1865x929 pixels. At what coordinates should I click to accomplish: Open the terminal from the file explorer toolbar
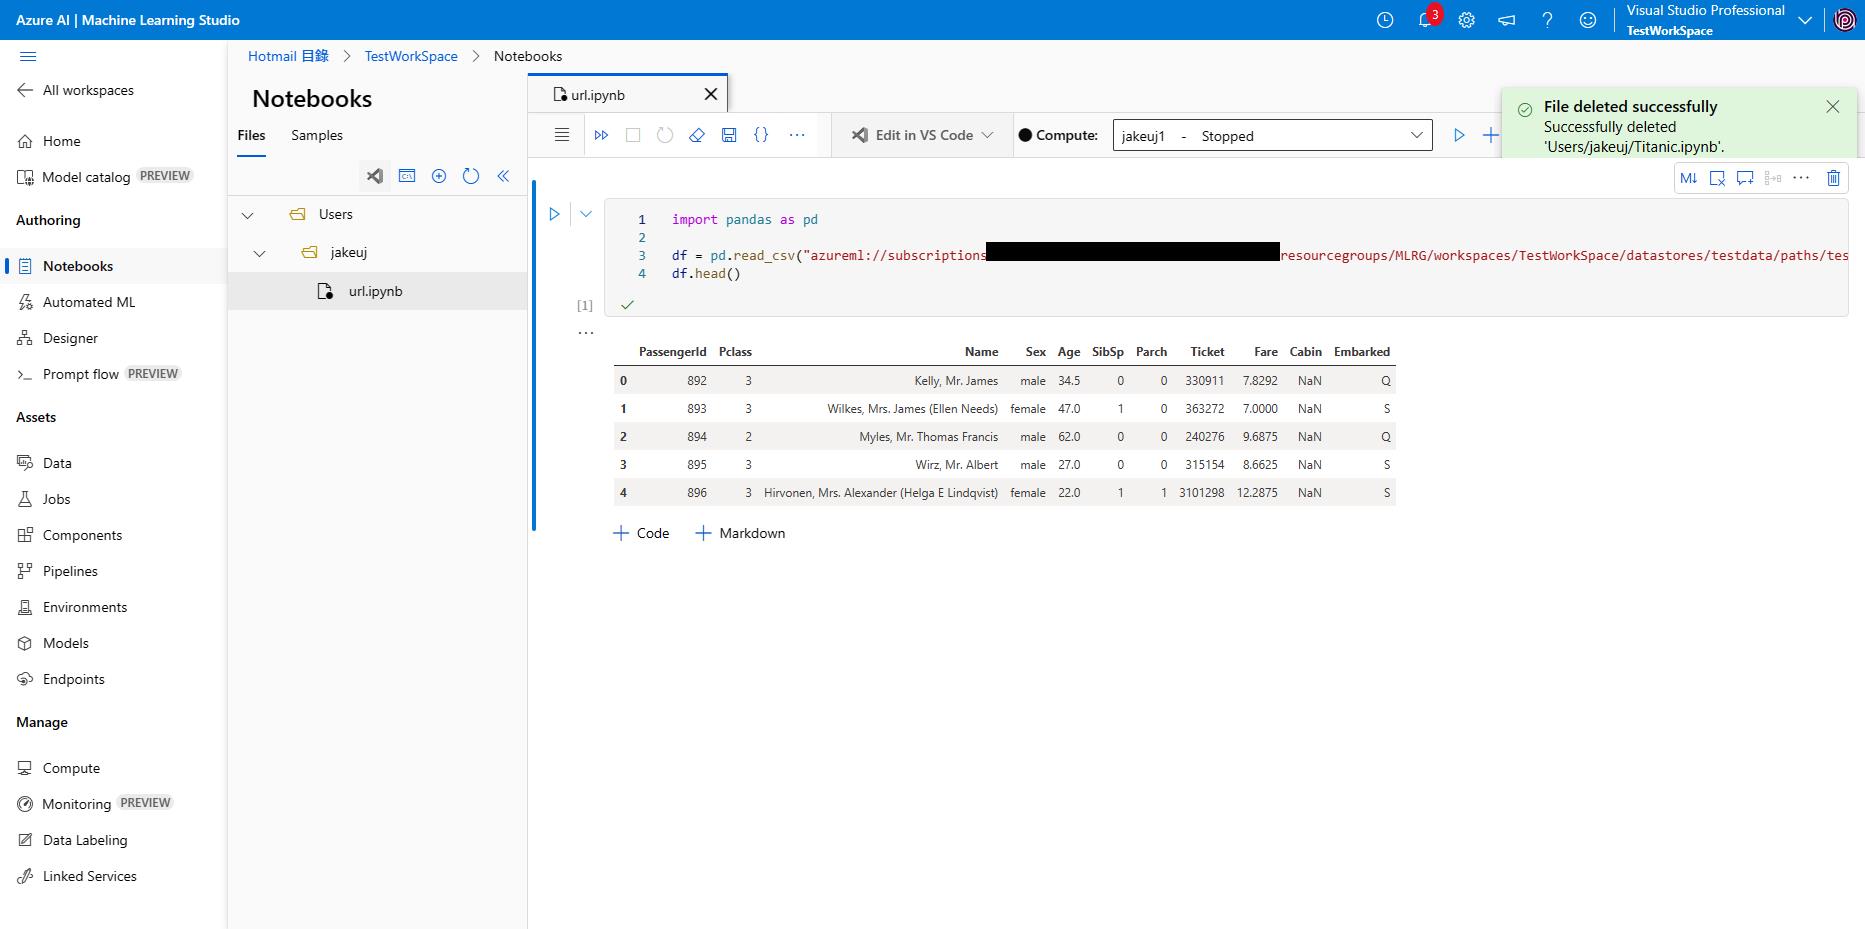click(x=407, y=176)
